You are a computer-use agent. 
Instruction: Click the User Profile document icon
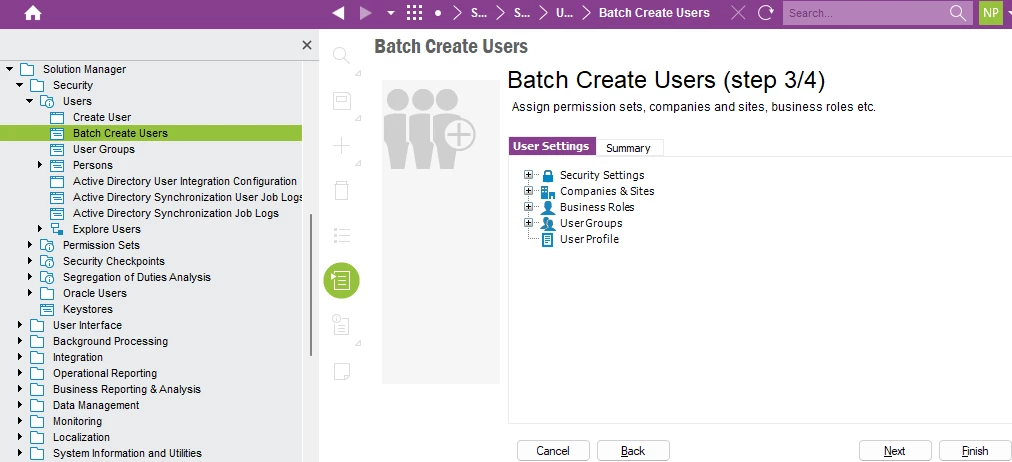point(547,239)
